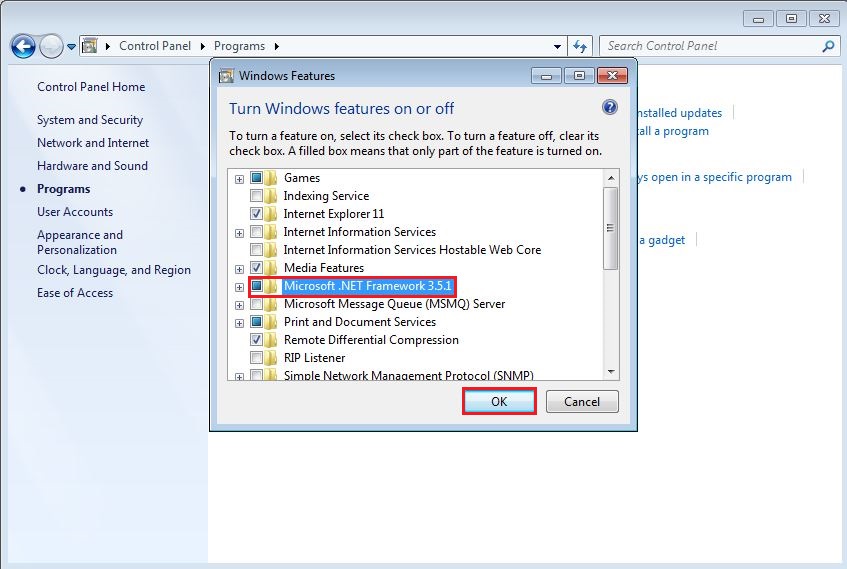Screen dimensions: 847x569
Task: Click the features list scrollbar thumb
Action: coord(610,228)
